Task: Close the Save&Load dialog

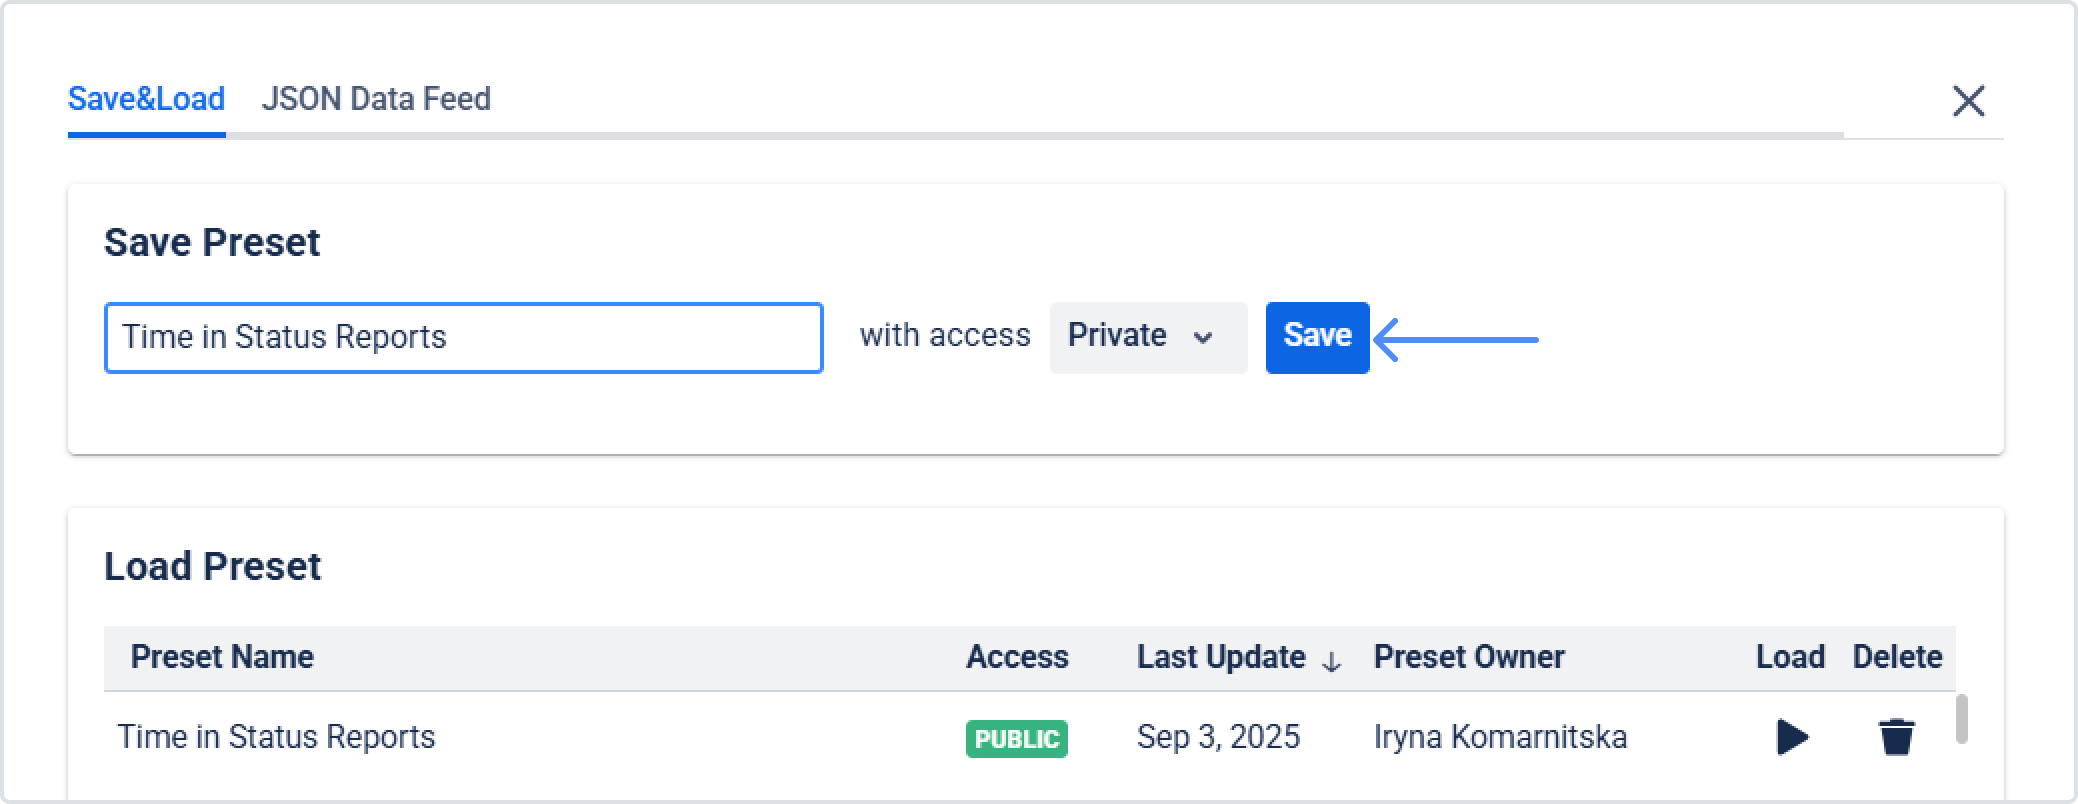Action: pos(1968,101)
